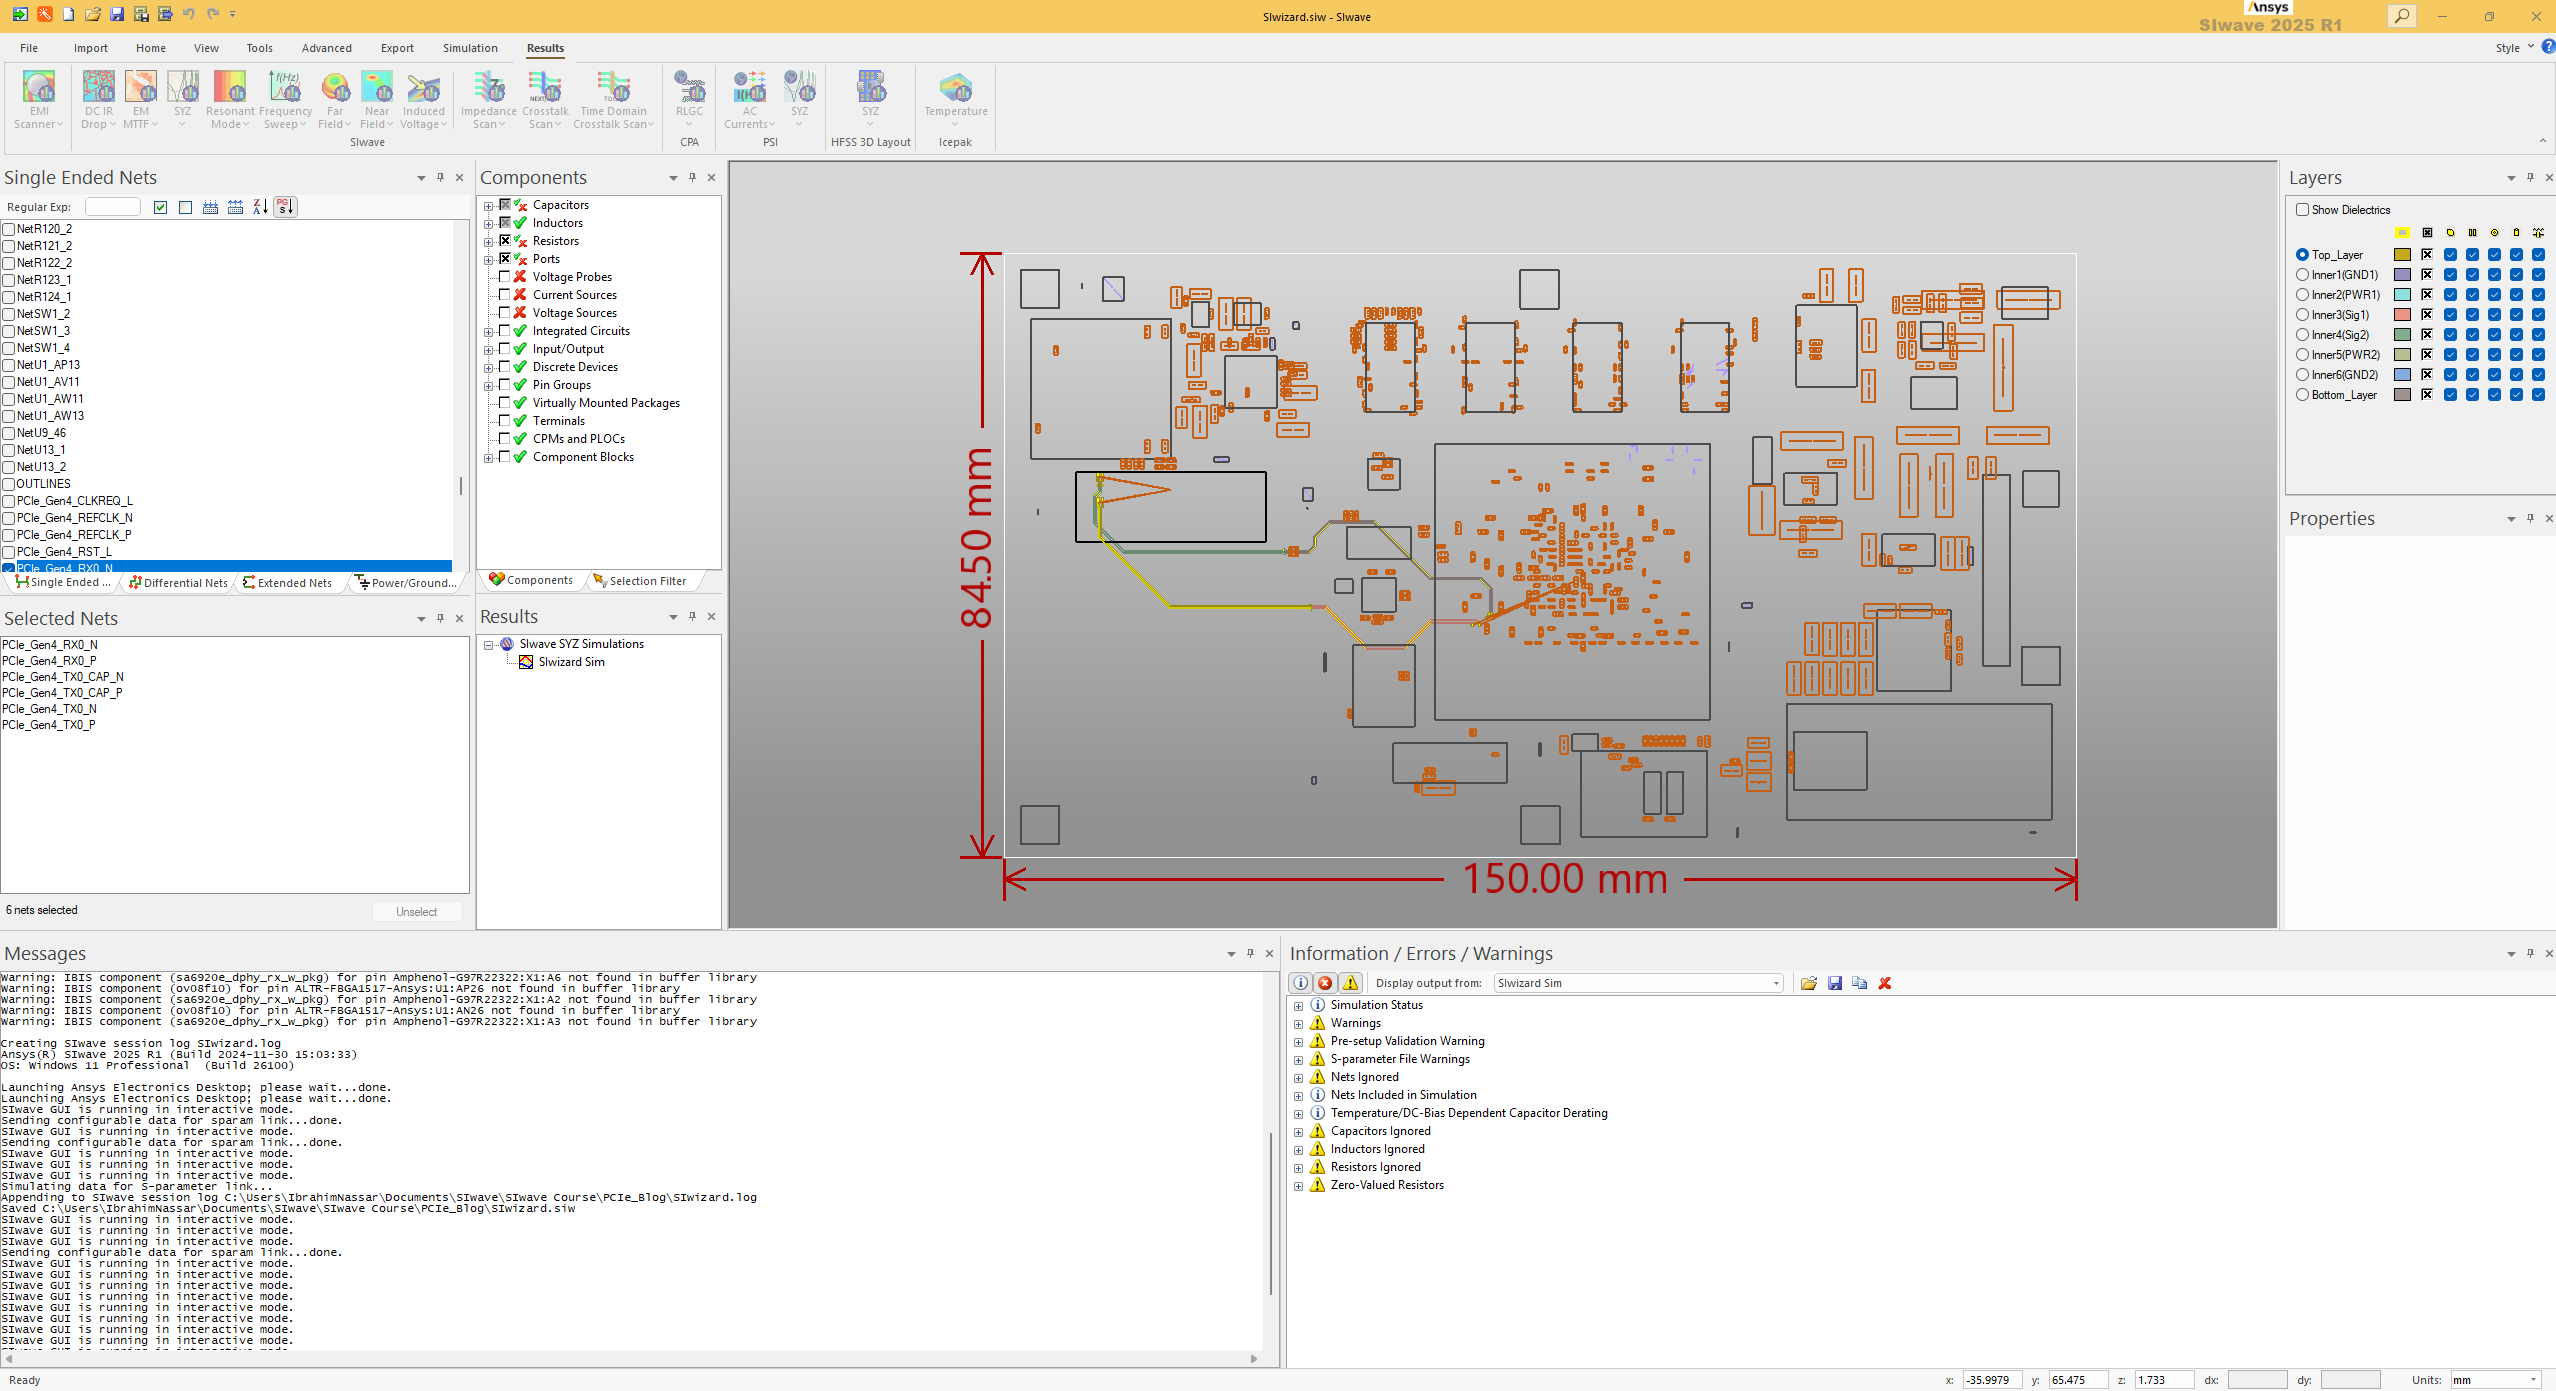This screenshot has height=1391, width=2556.
Task: Select the Inner3(Sig1) layer radio button
Action: coord(2301,314)
